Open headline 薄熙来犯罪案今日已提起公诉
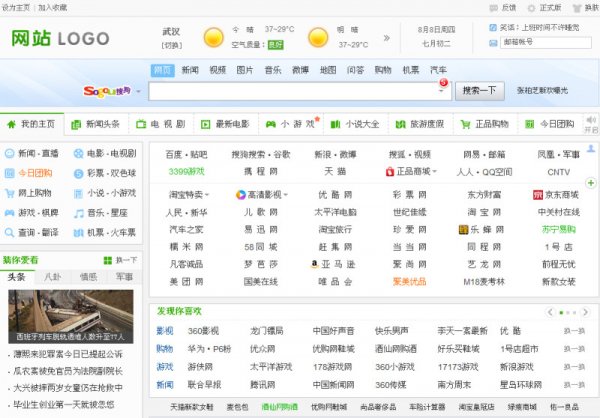600x418 pixels. pyautogui.click(x=68, y=354)
